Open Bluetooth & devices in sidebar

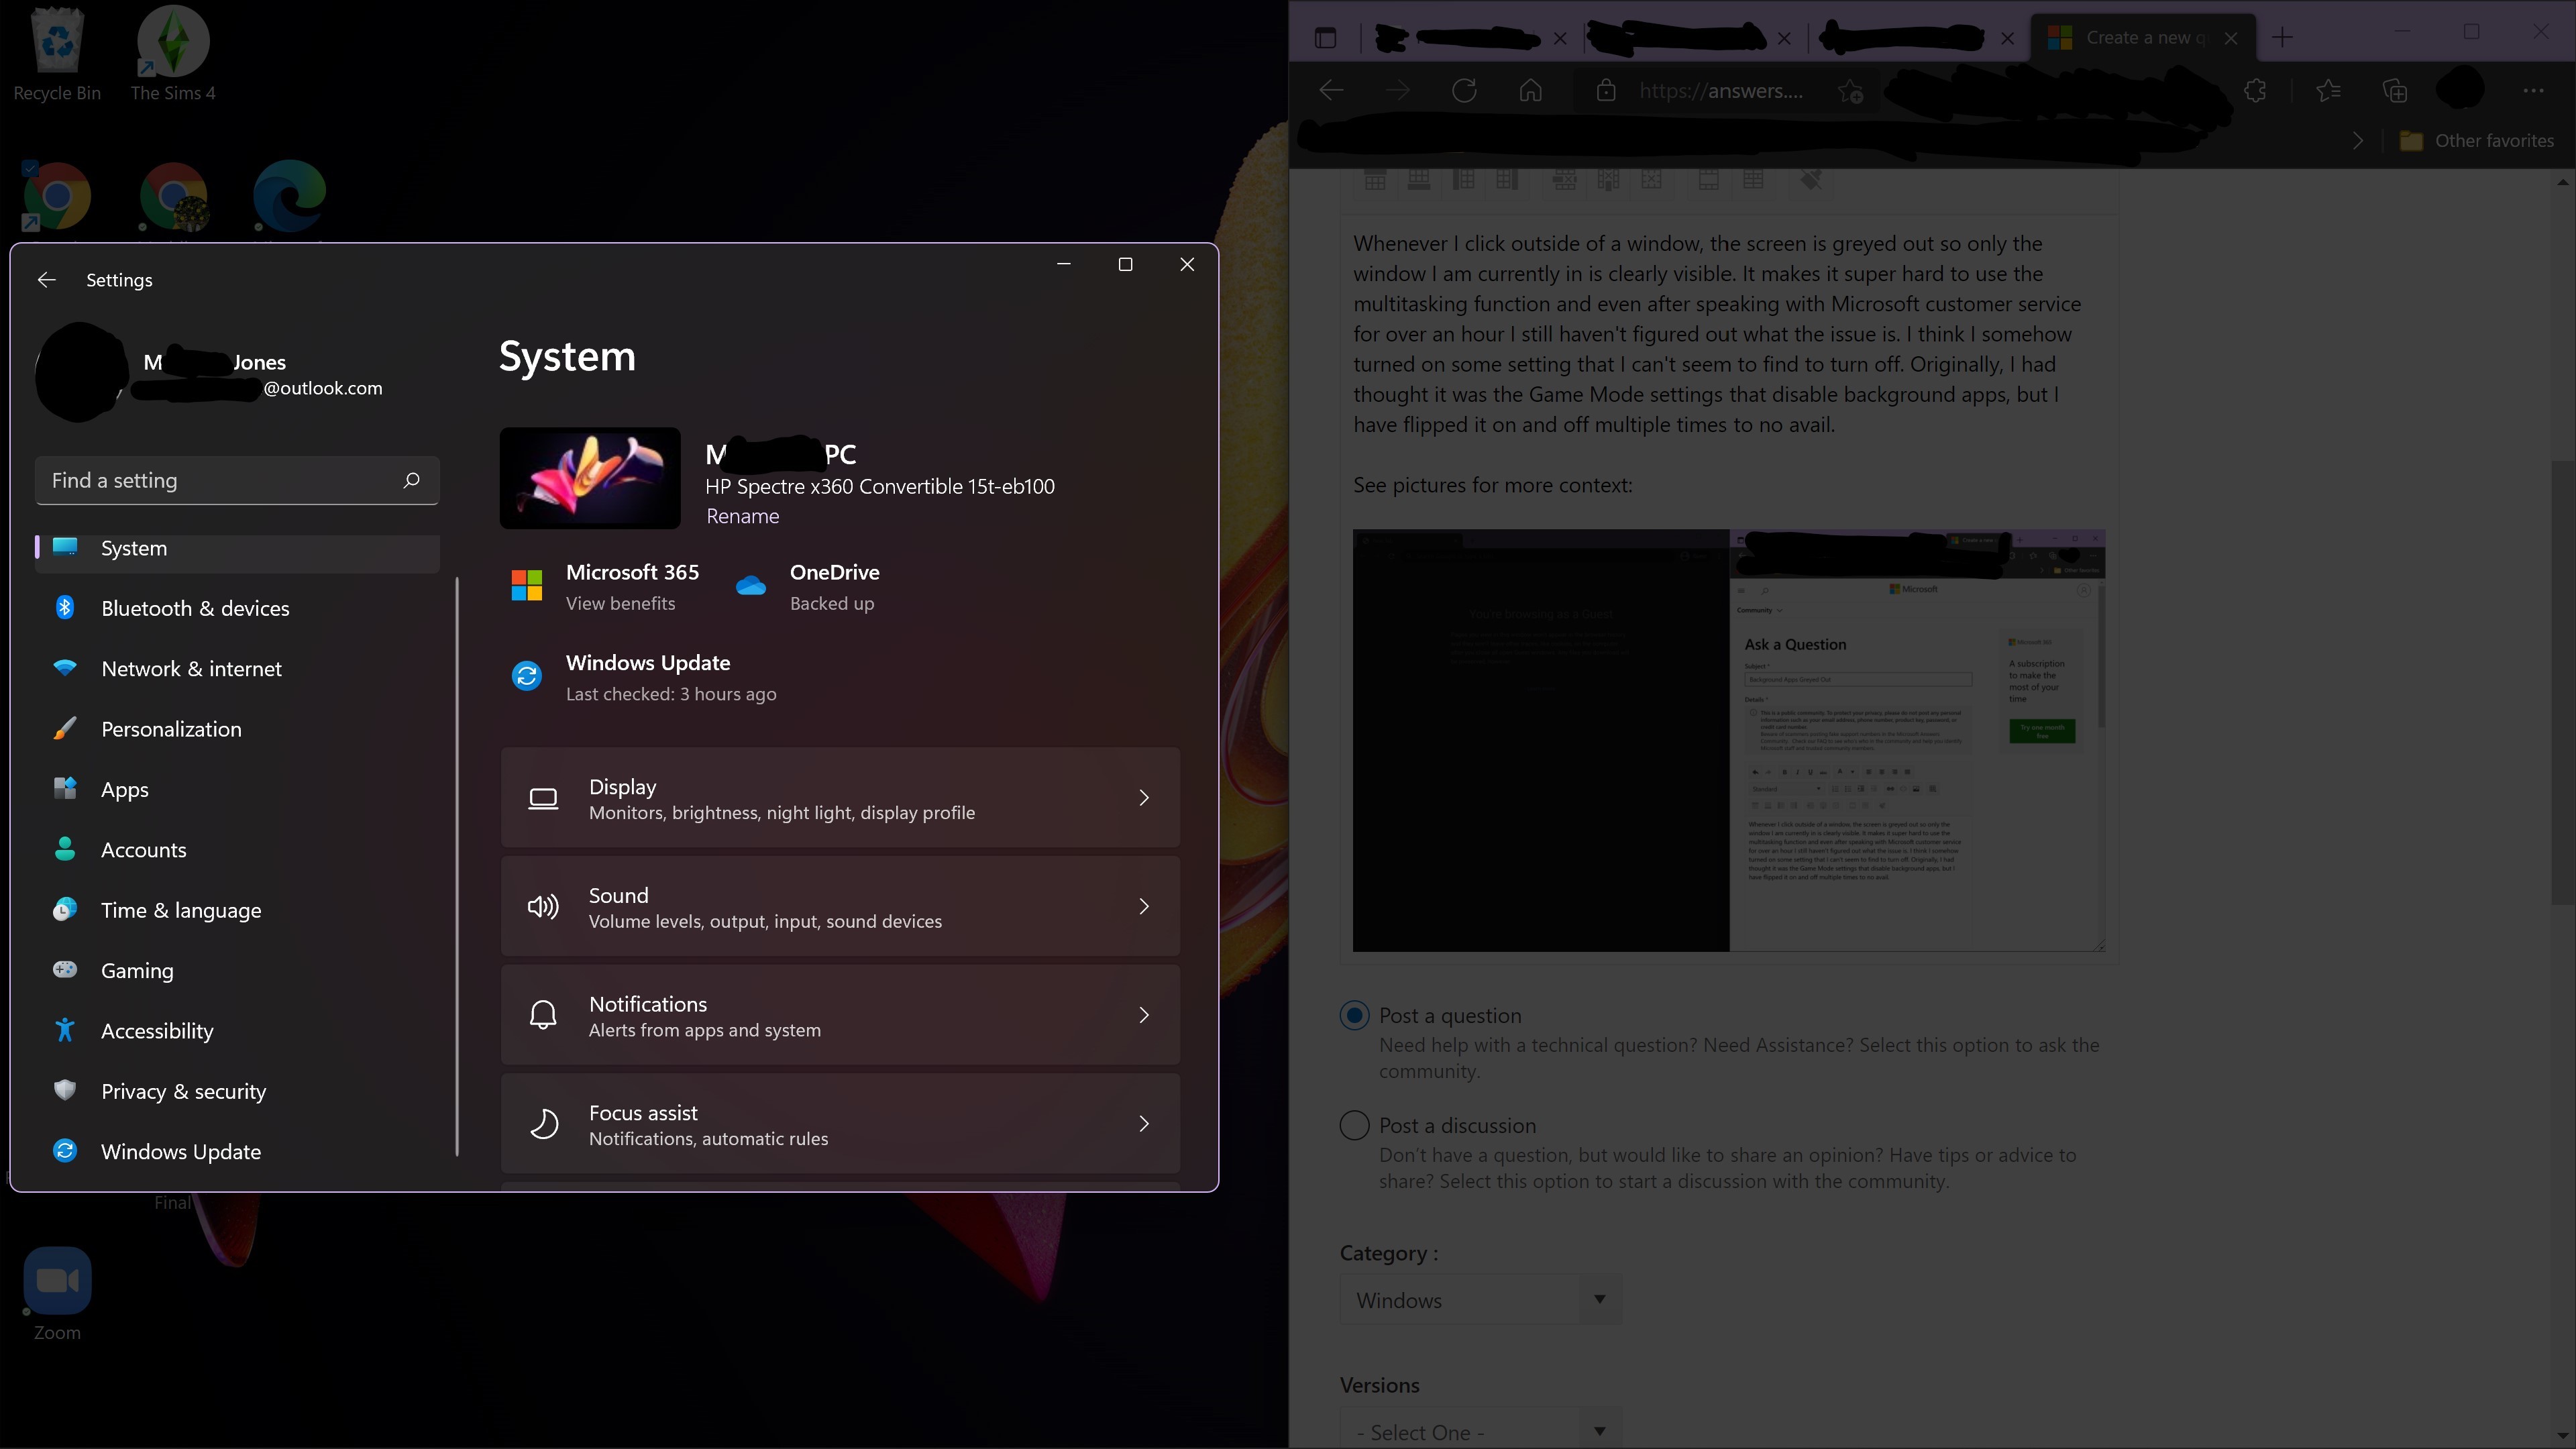point(195,609)
